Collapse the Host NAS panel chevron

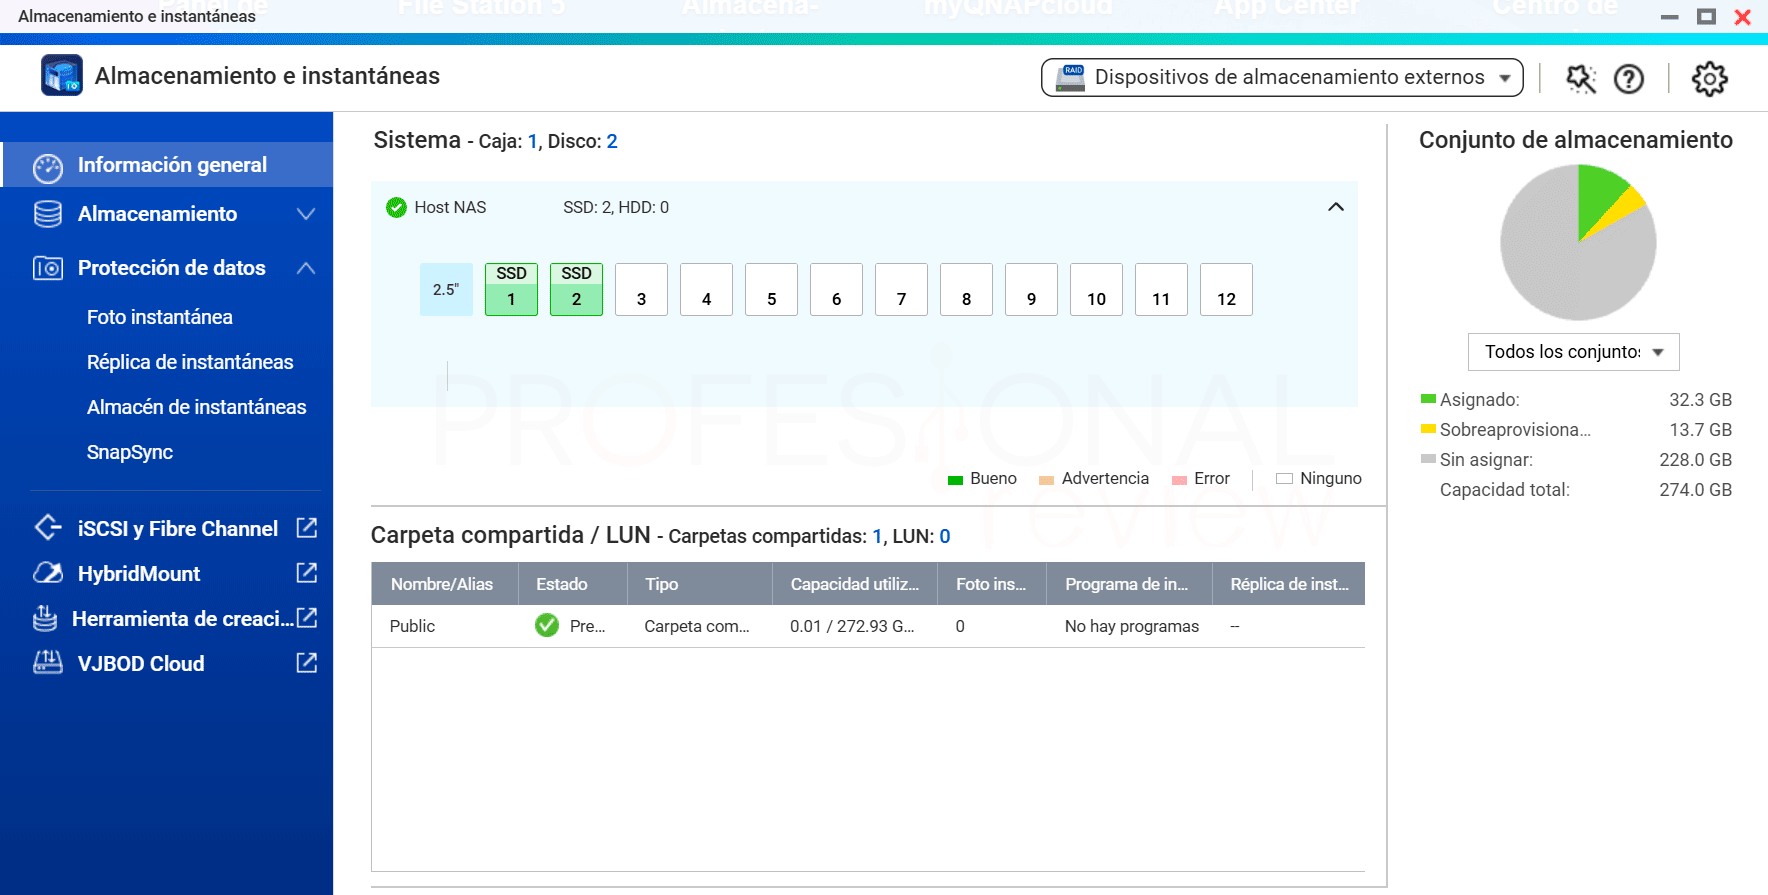1336,207
